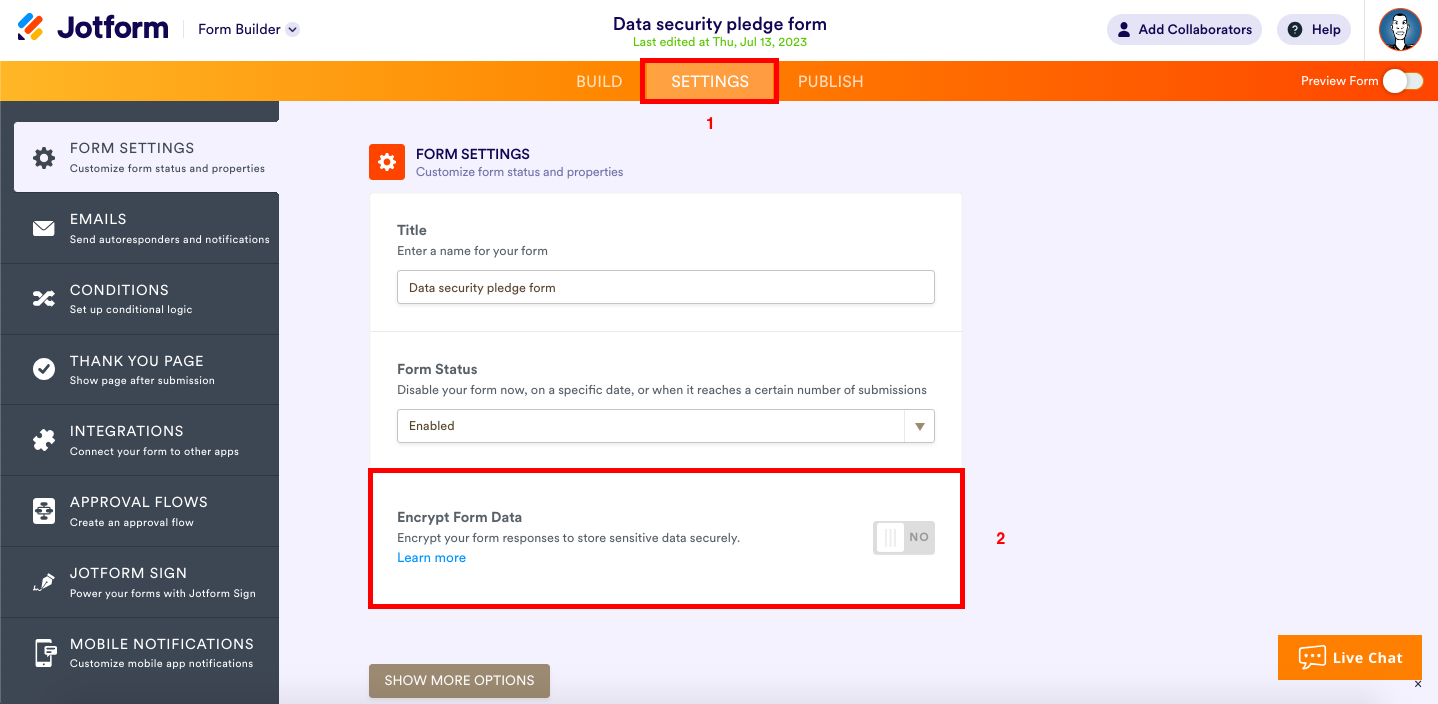Click the Thank You Page checkmark icon
Image resolution: width=1438 pixels, height=704 pixels.
coord(44,369)
